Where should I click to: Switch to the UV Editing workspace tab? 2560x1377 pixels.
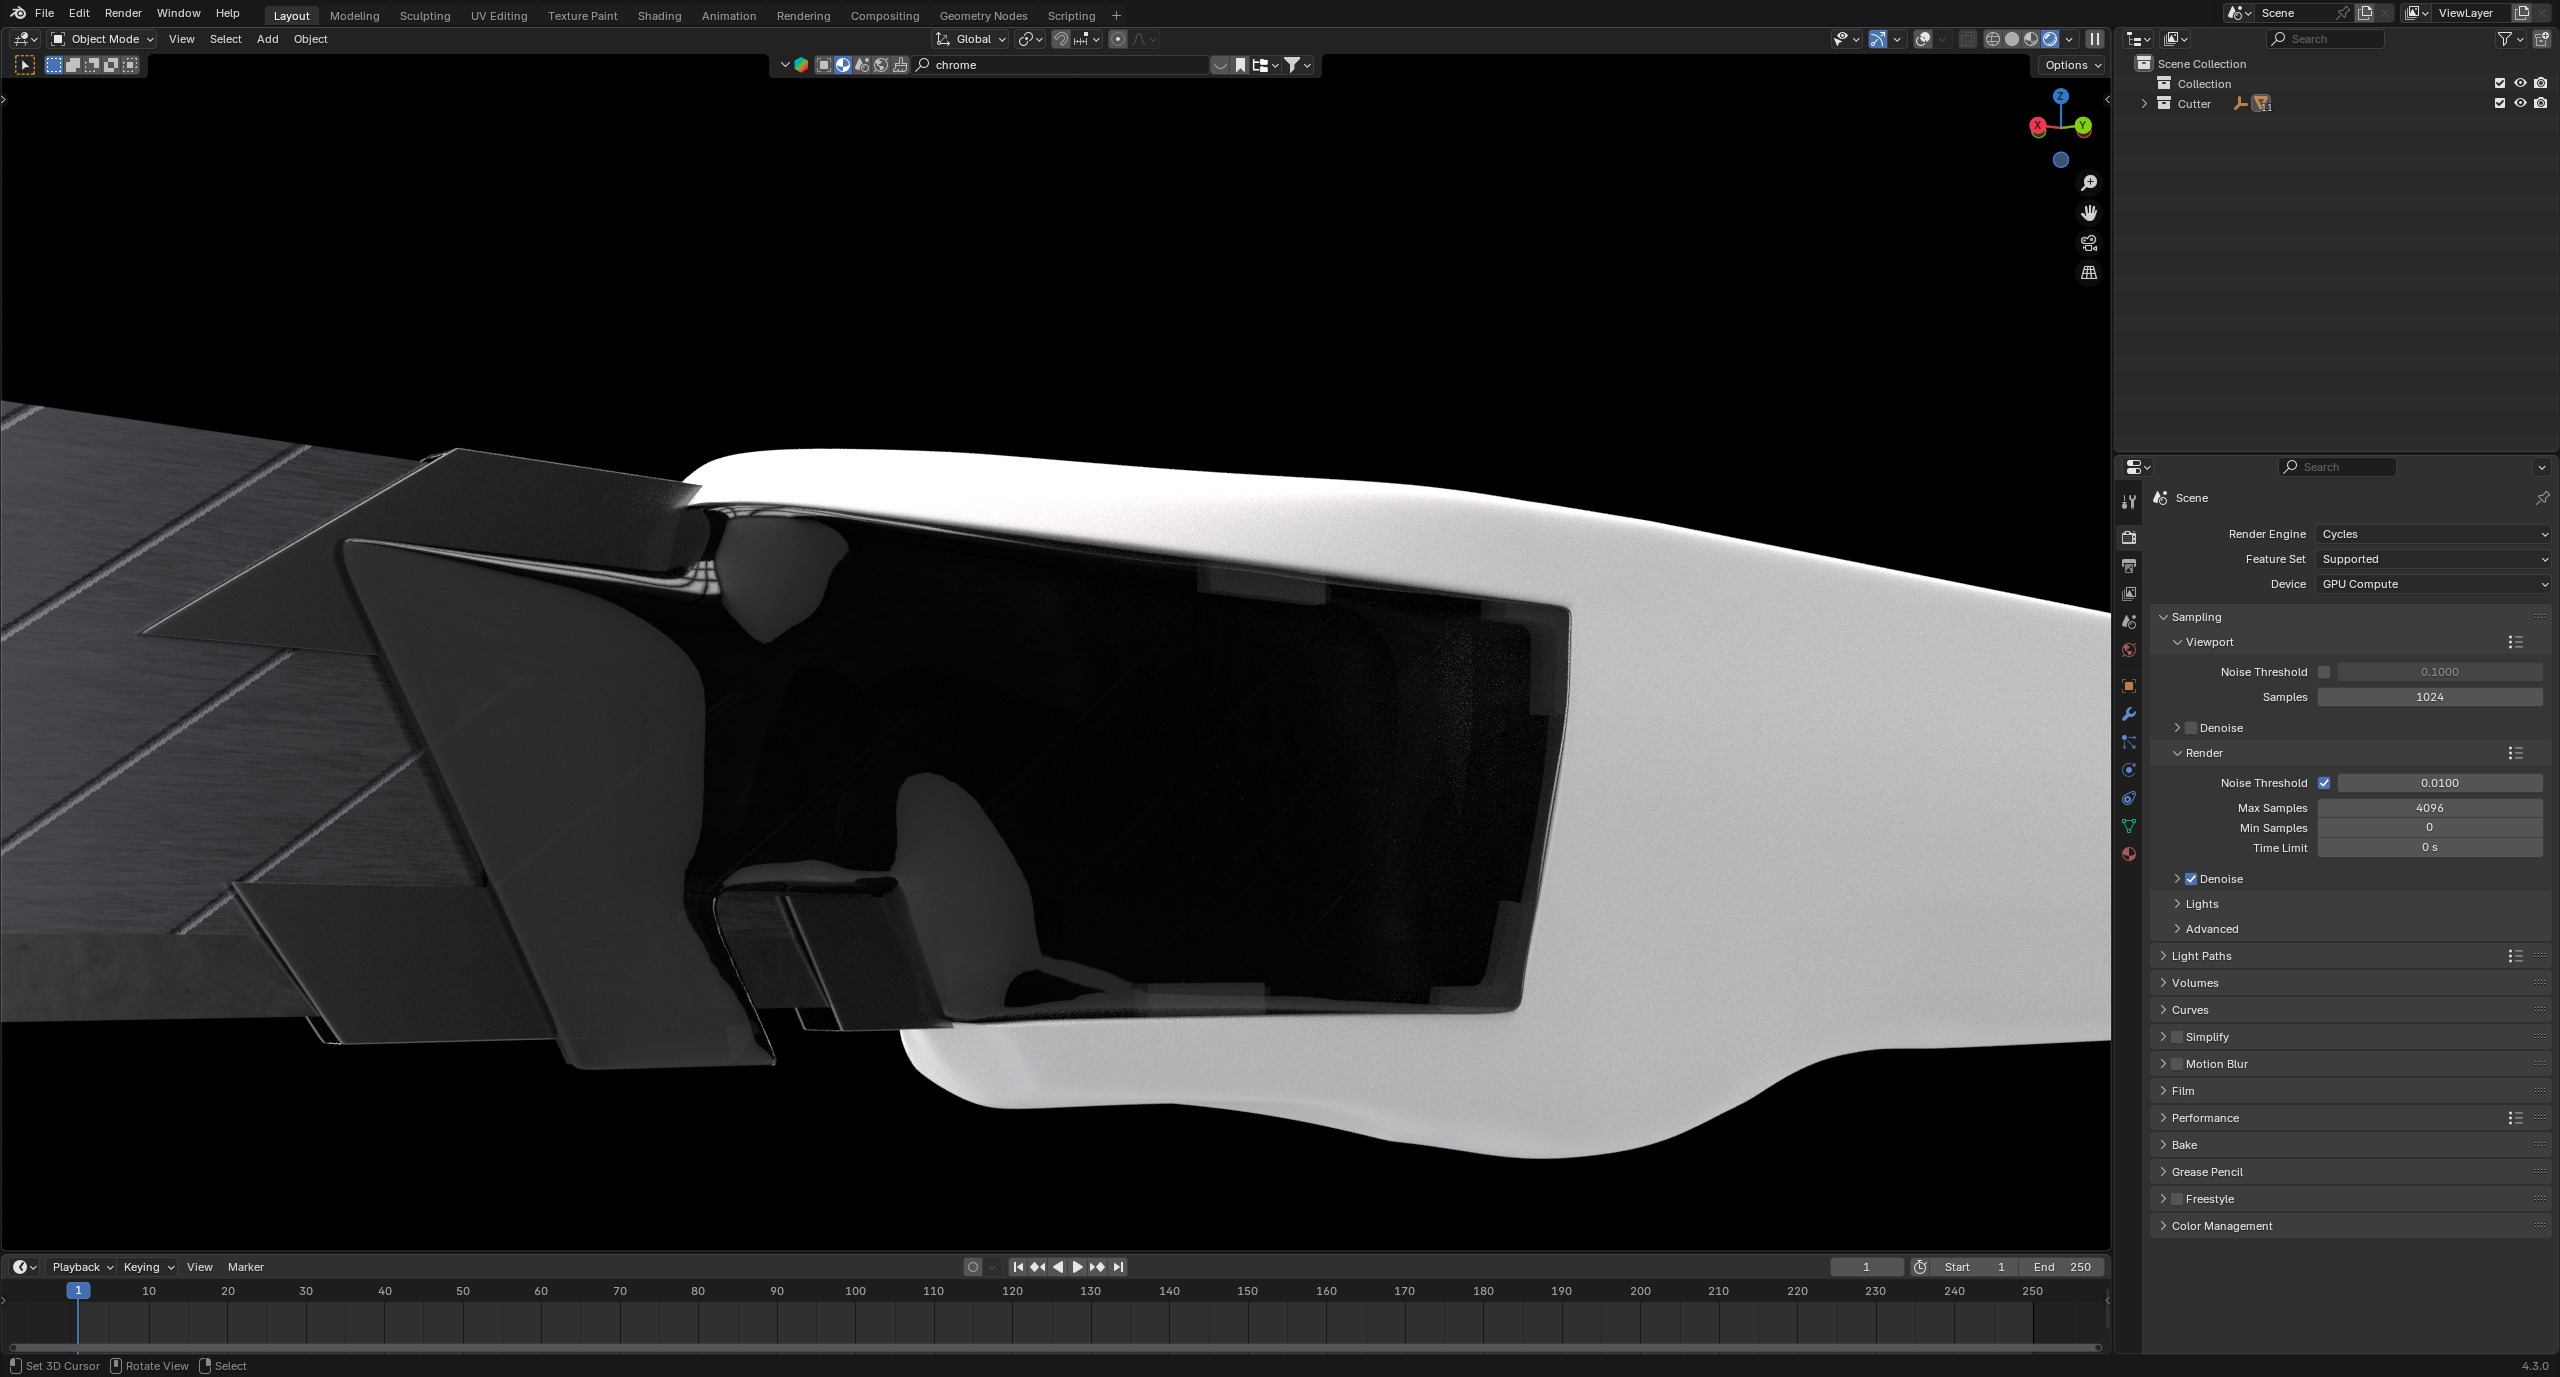(x=499, y=16)
